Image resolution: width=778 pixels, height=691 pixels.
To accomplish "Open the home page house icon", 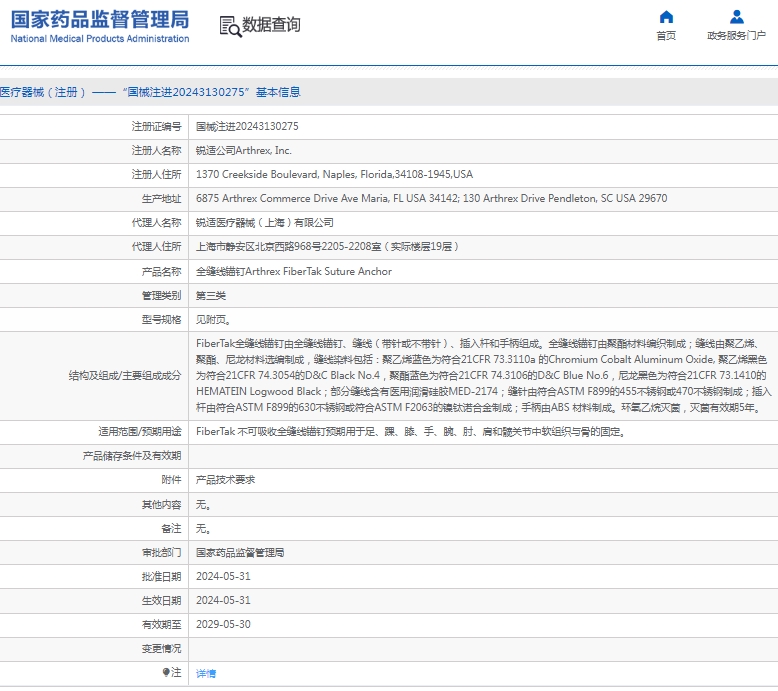I will tap(666, 17).
